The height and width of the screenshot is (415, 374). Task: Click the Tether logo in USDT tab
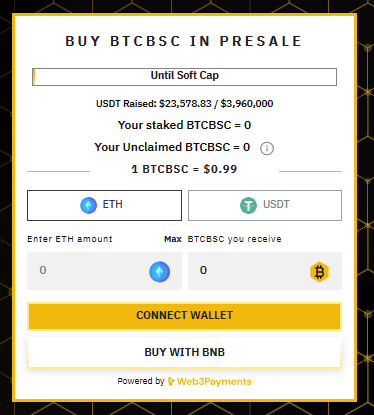(x=249, y=205)
